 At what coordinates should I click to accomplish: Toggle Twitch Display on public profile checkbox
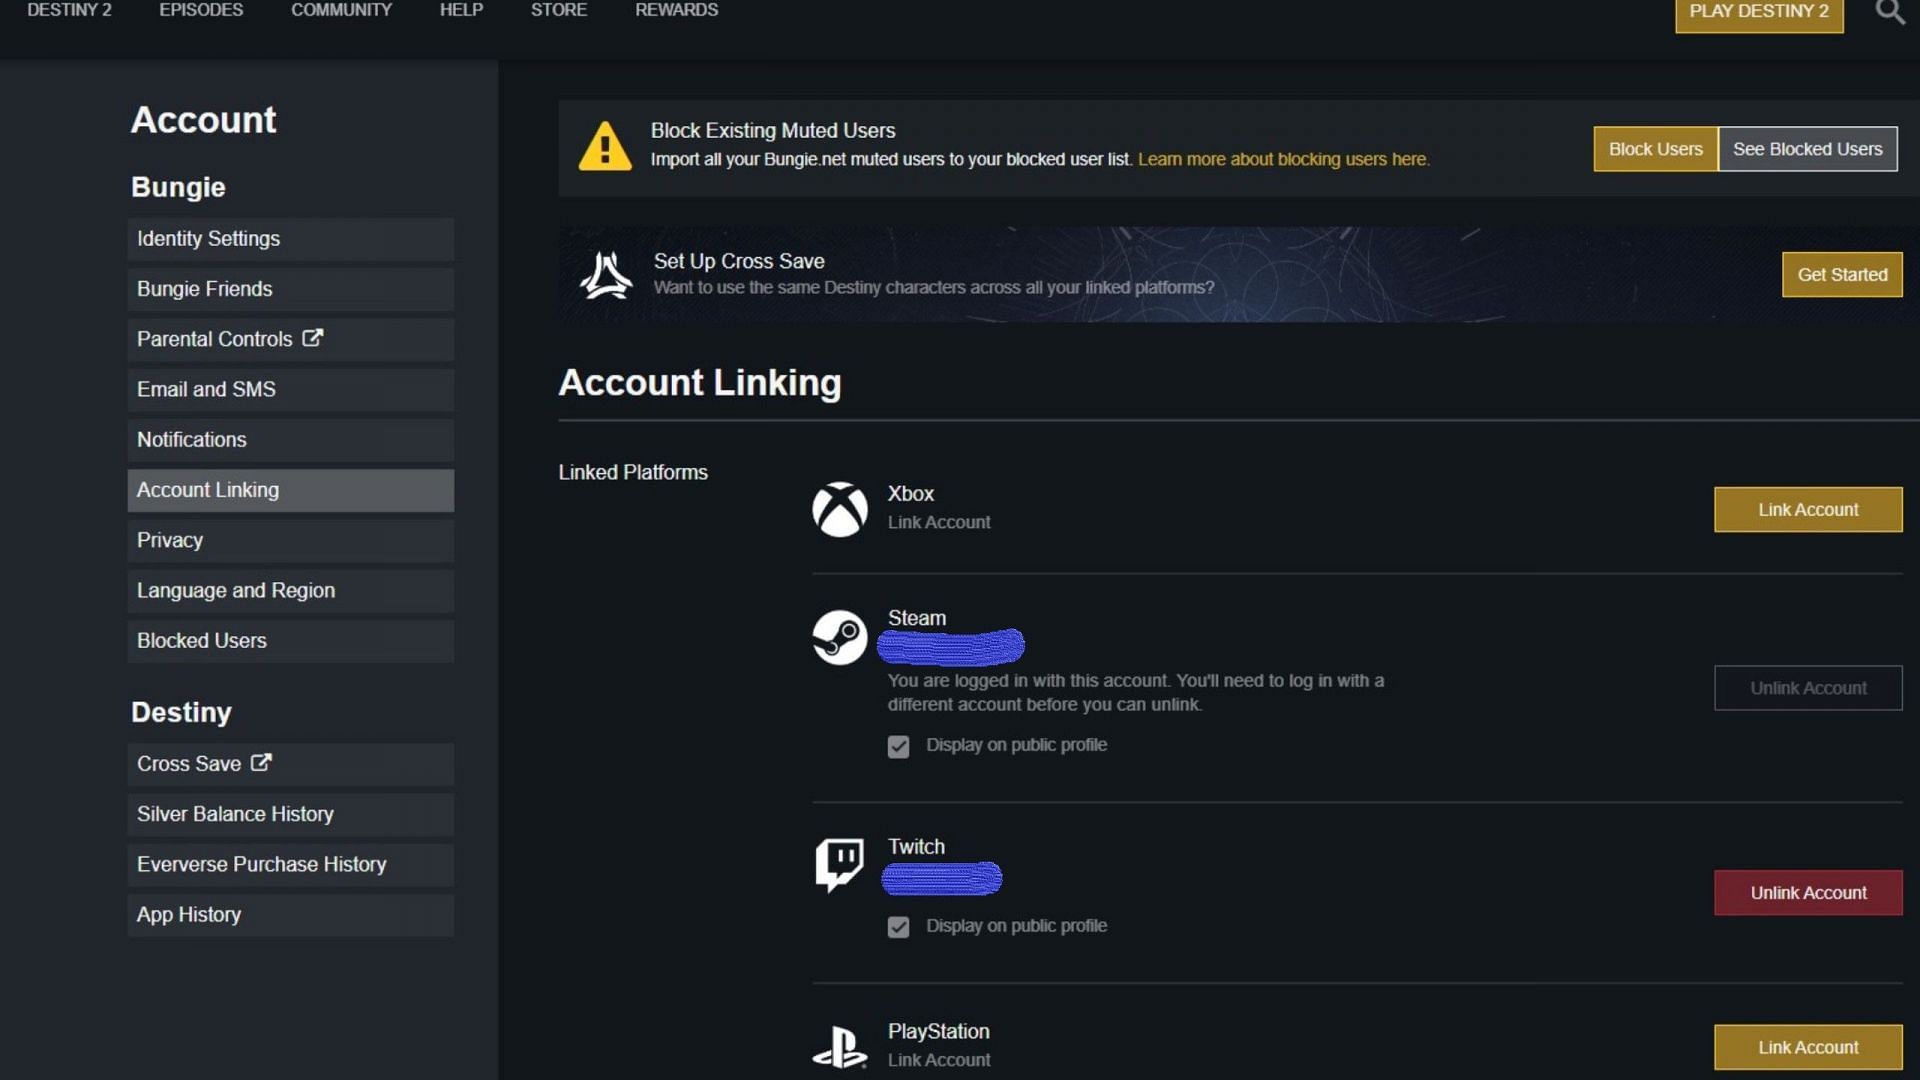pyautogui.click(x=898, y=927)
